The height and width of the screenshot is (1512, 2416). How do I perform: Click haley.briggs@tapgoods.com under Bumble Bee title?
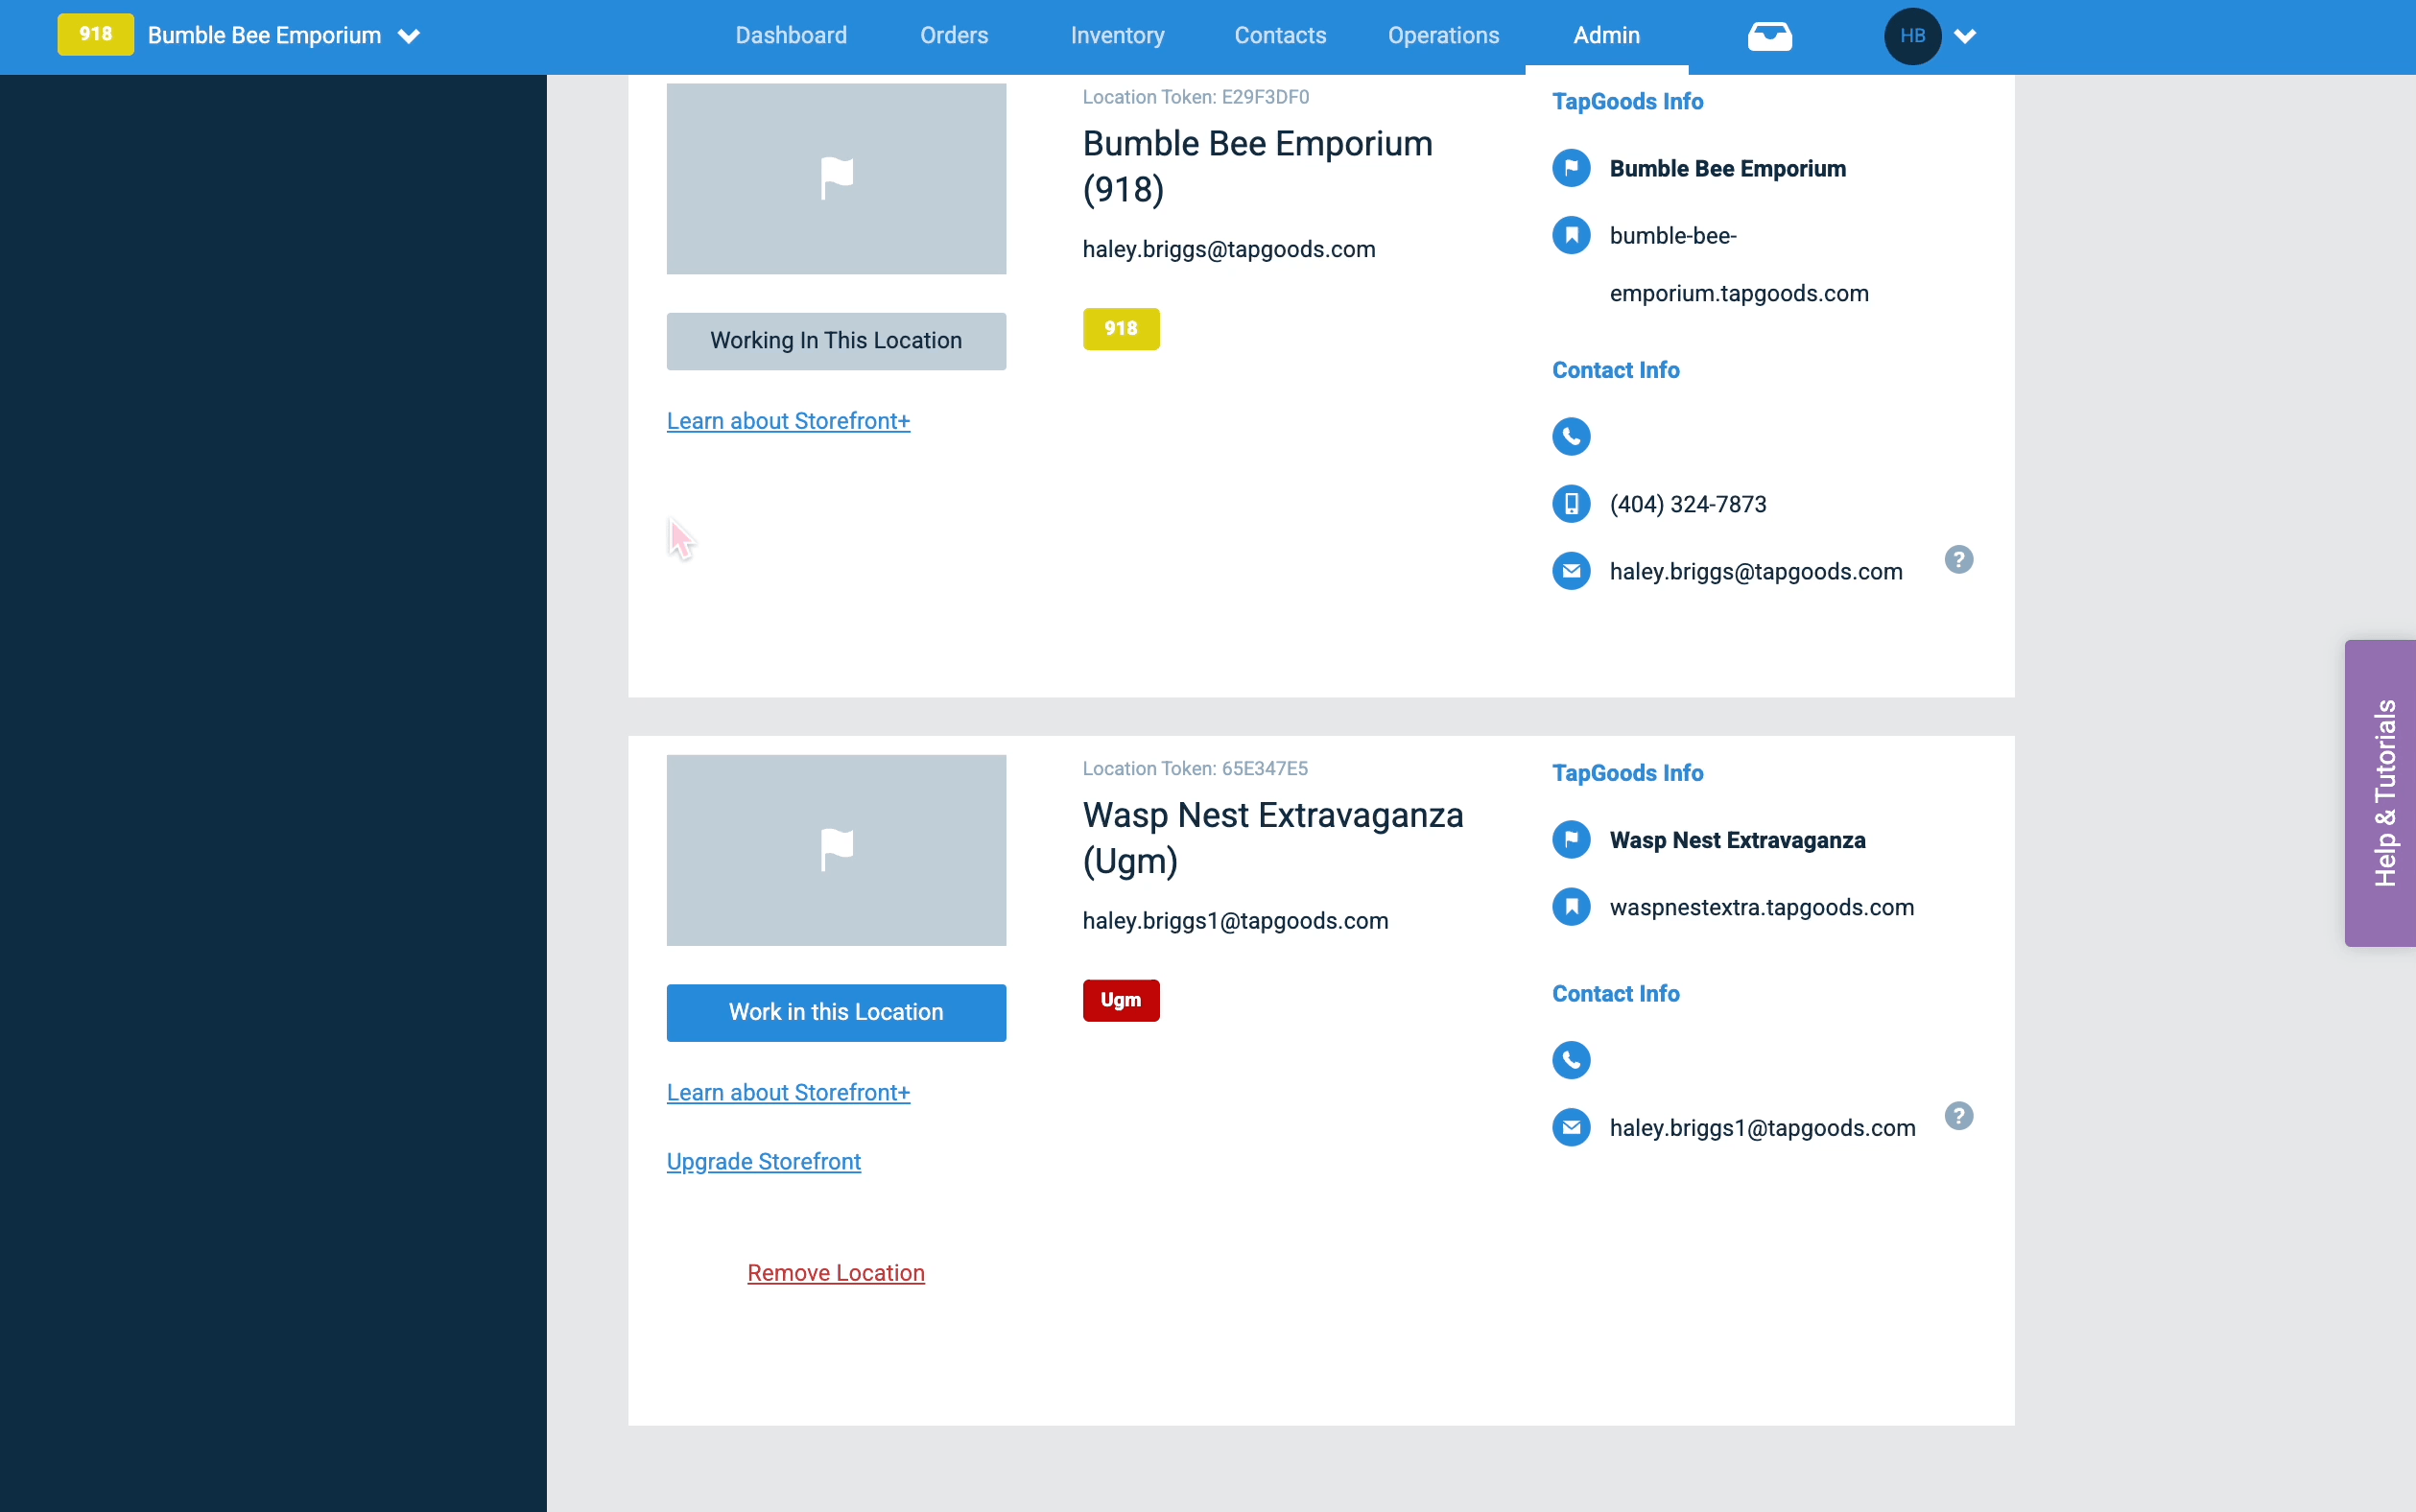click(x=1229, y=250)
